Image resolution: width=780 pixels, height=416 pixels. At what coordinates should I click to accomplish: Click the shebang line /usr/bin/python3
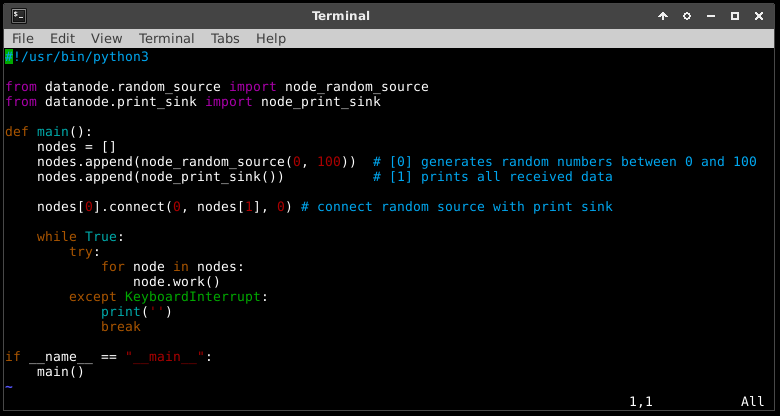(x=80, y=57)
